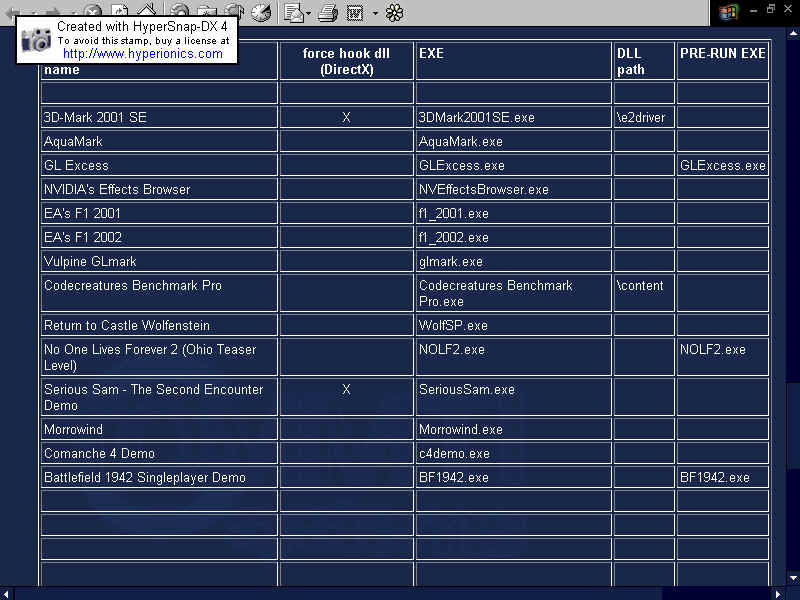The image size is (800, 600).
Task: Click 'GLExcess.exe' in PRE-RUN EXE column
Action: [722, 165]
